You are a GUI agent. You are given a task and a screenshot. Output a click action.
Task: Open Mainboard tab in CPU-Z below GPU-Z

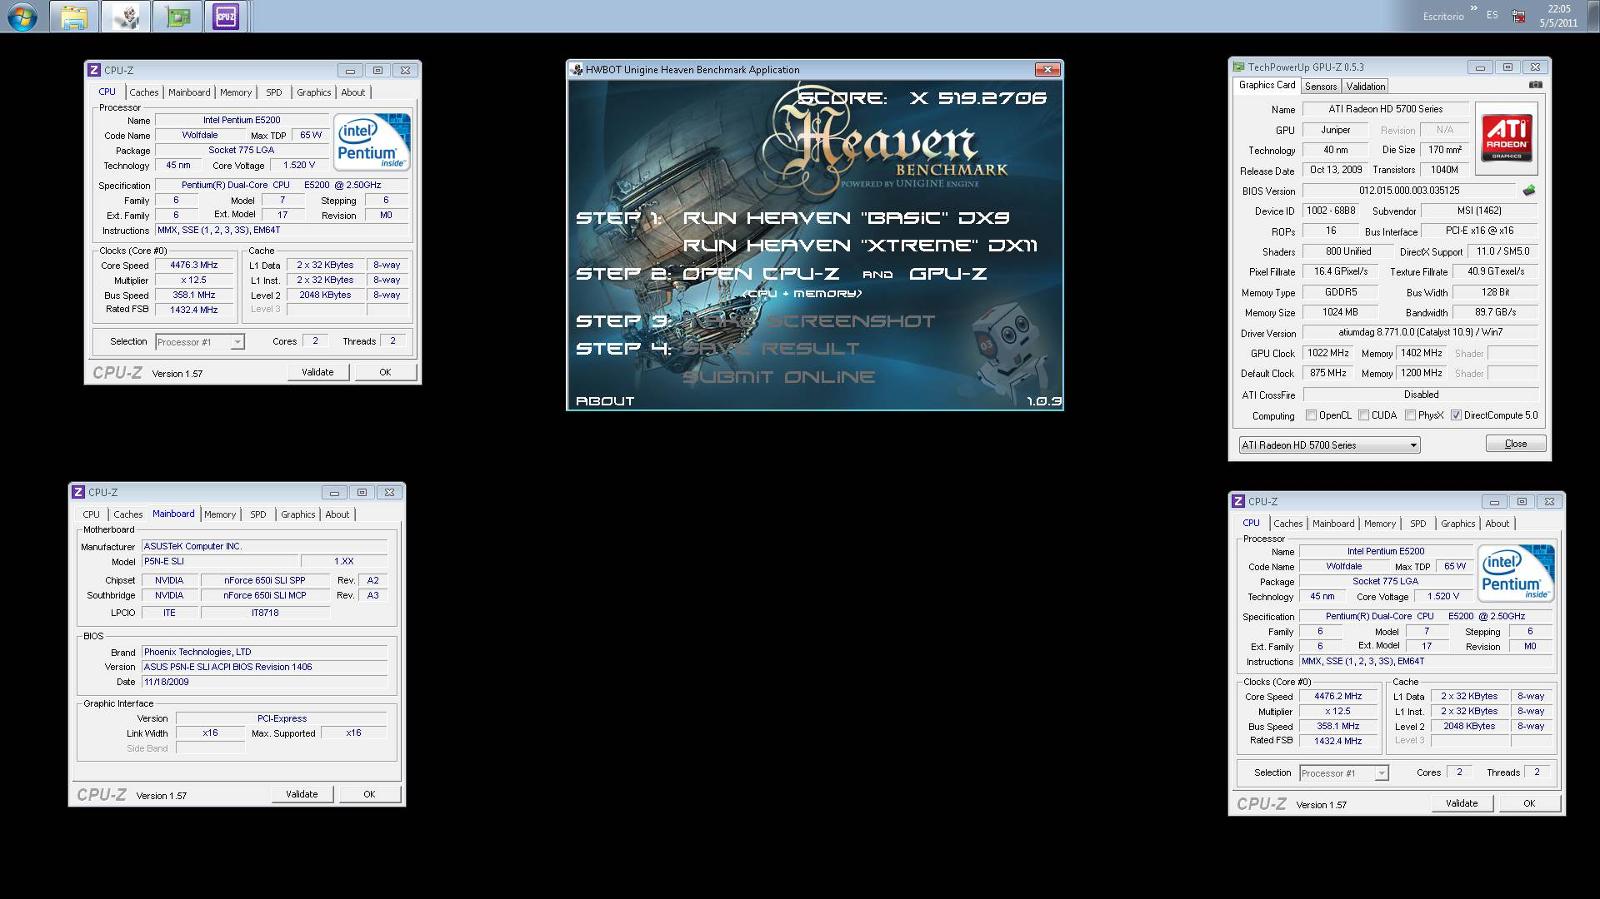click(x=1333, y=523)
